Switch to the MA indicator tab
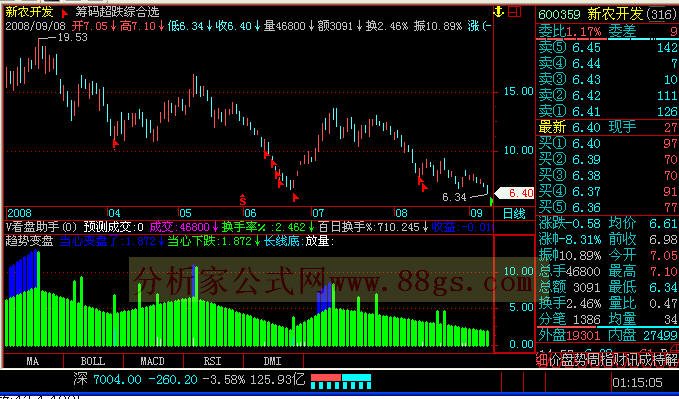The width and height of the screenshot is (679, 399). pyautogui.click(x=33, y=361)
